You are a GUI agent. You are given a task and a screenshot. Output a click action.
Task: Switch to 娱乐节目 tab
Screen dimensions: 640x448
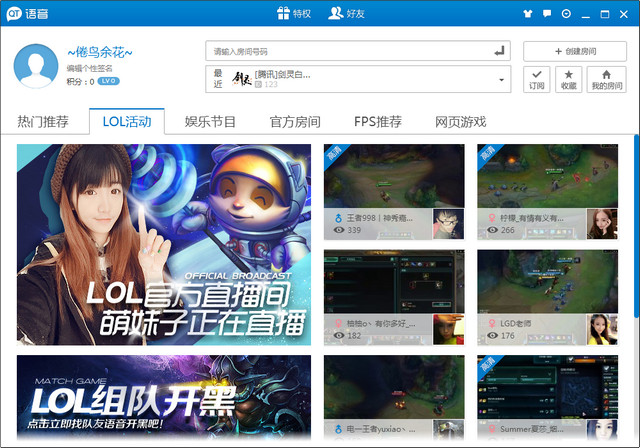tap(210, 122)
